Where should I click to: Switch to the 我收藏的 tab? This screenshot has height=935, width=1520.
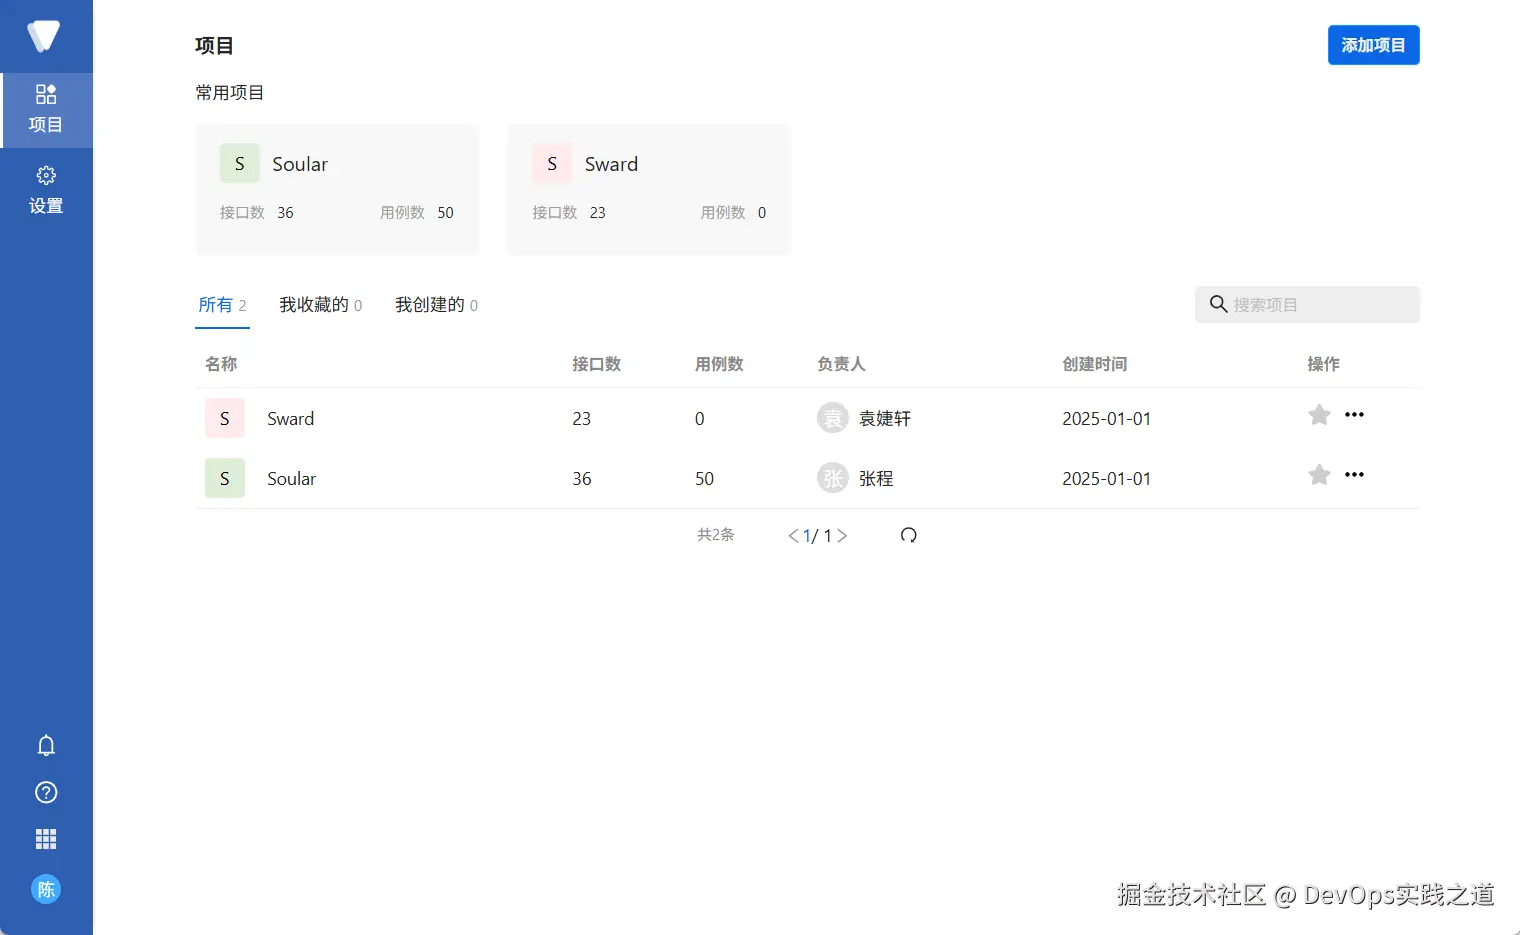click(x=320, y=305)
